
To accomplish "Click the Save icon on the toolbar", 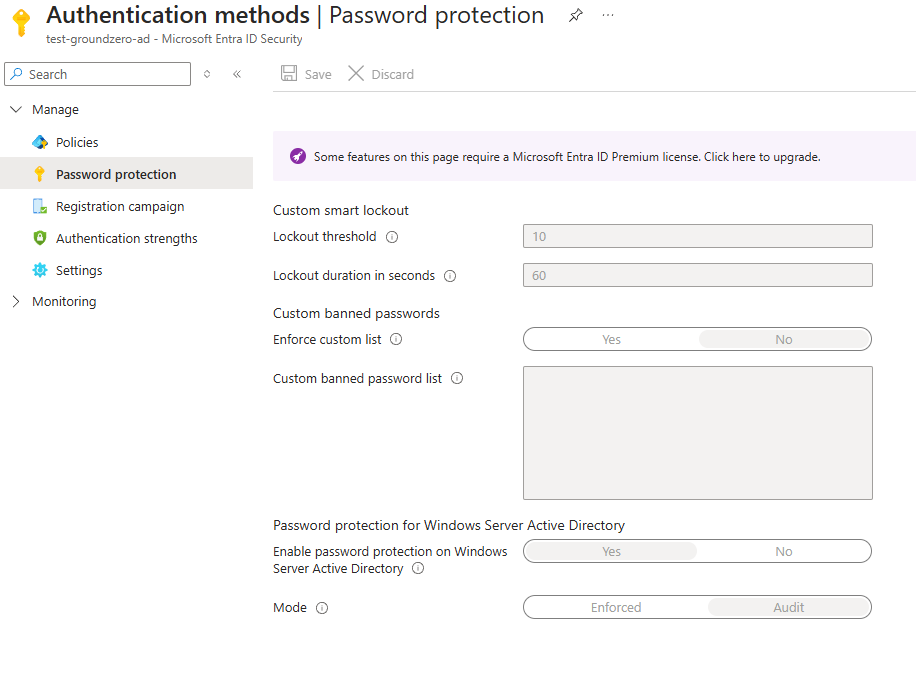I will tap(290, 73).
